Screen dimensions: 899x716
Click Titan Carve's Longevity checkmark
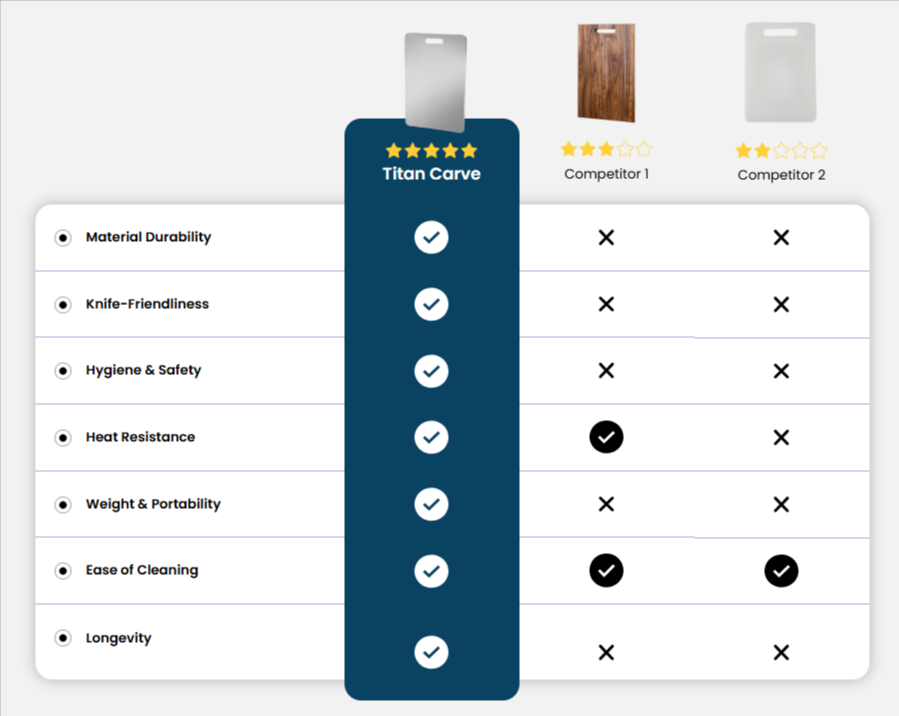431,652
